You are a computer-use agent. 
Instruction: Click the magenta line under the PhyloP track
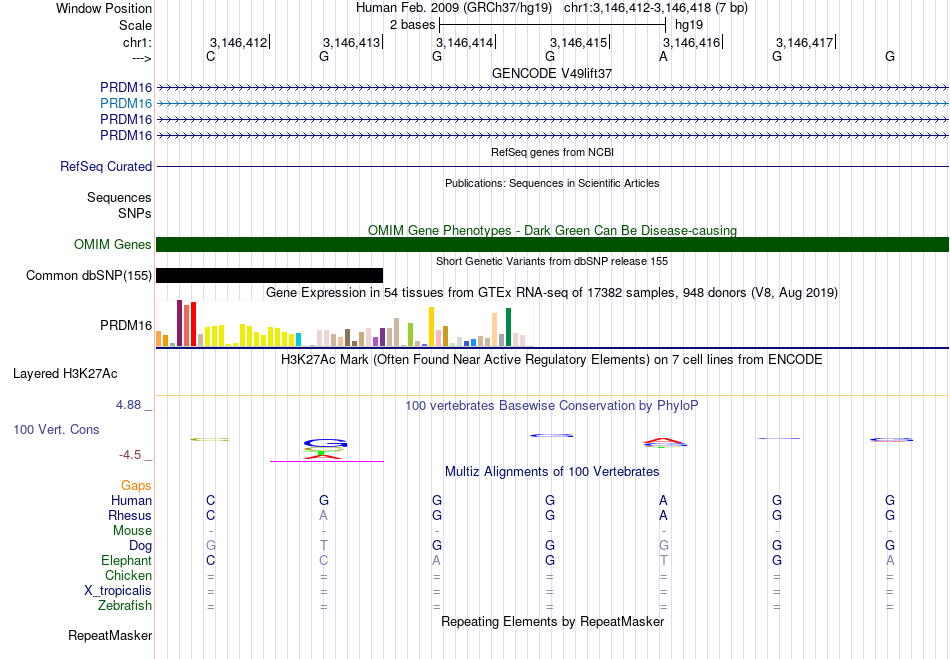tap(327, 462)
